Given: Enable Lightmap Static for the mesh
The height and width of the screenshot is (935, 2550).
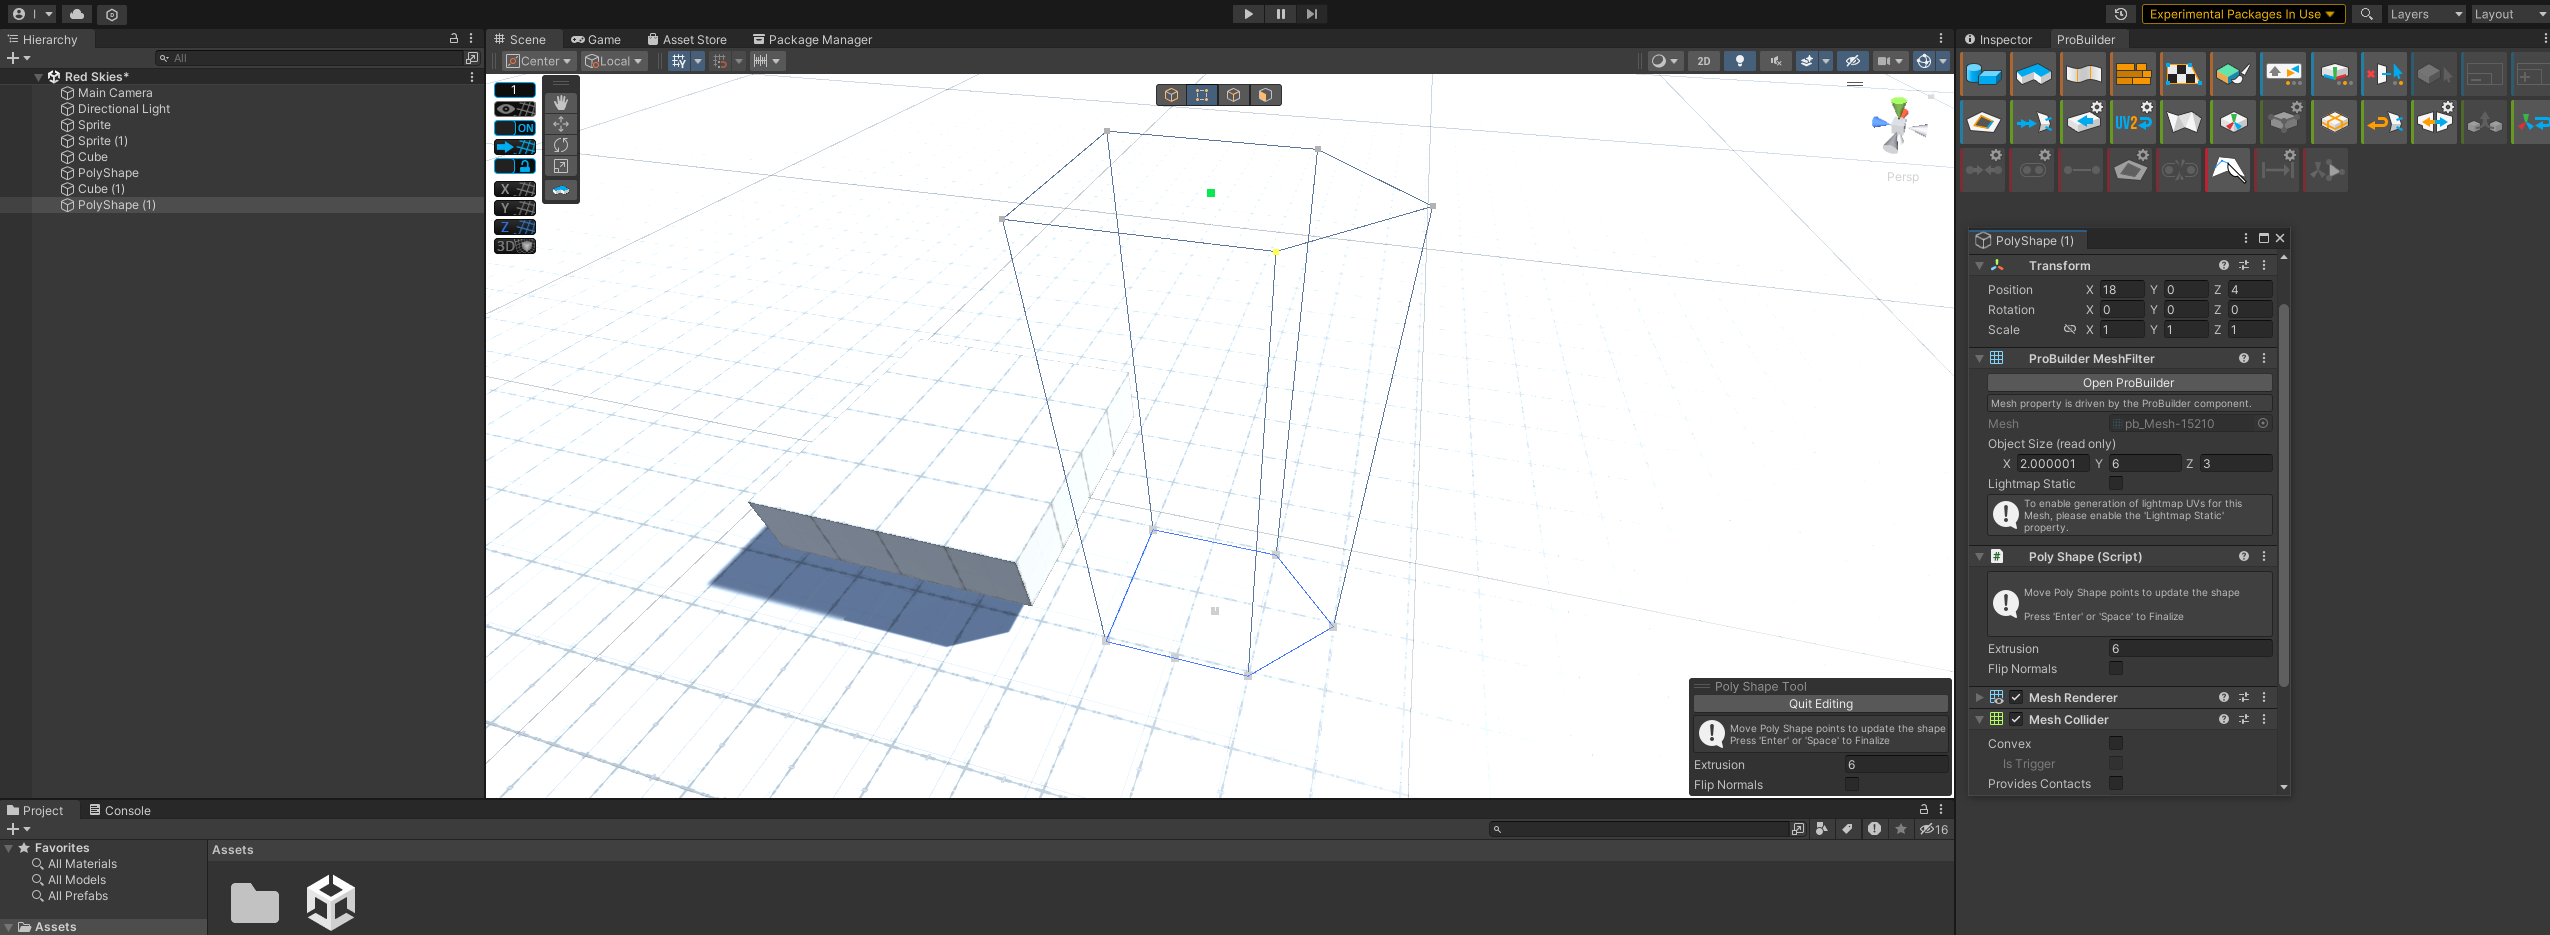Looking at the screenshot, I should point(2116,483).
